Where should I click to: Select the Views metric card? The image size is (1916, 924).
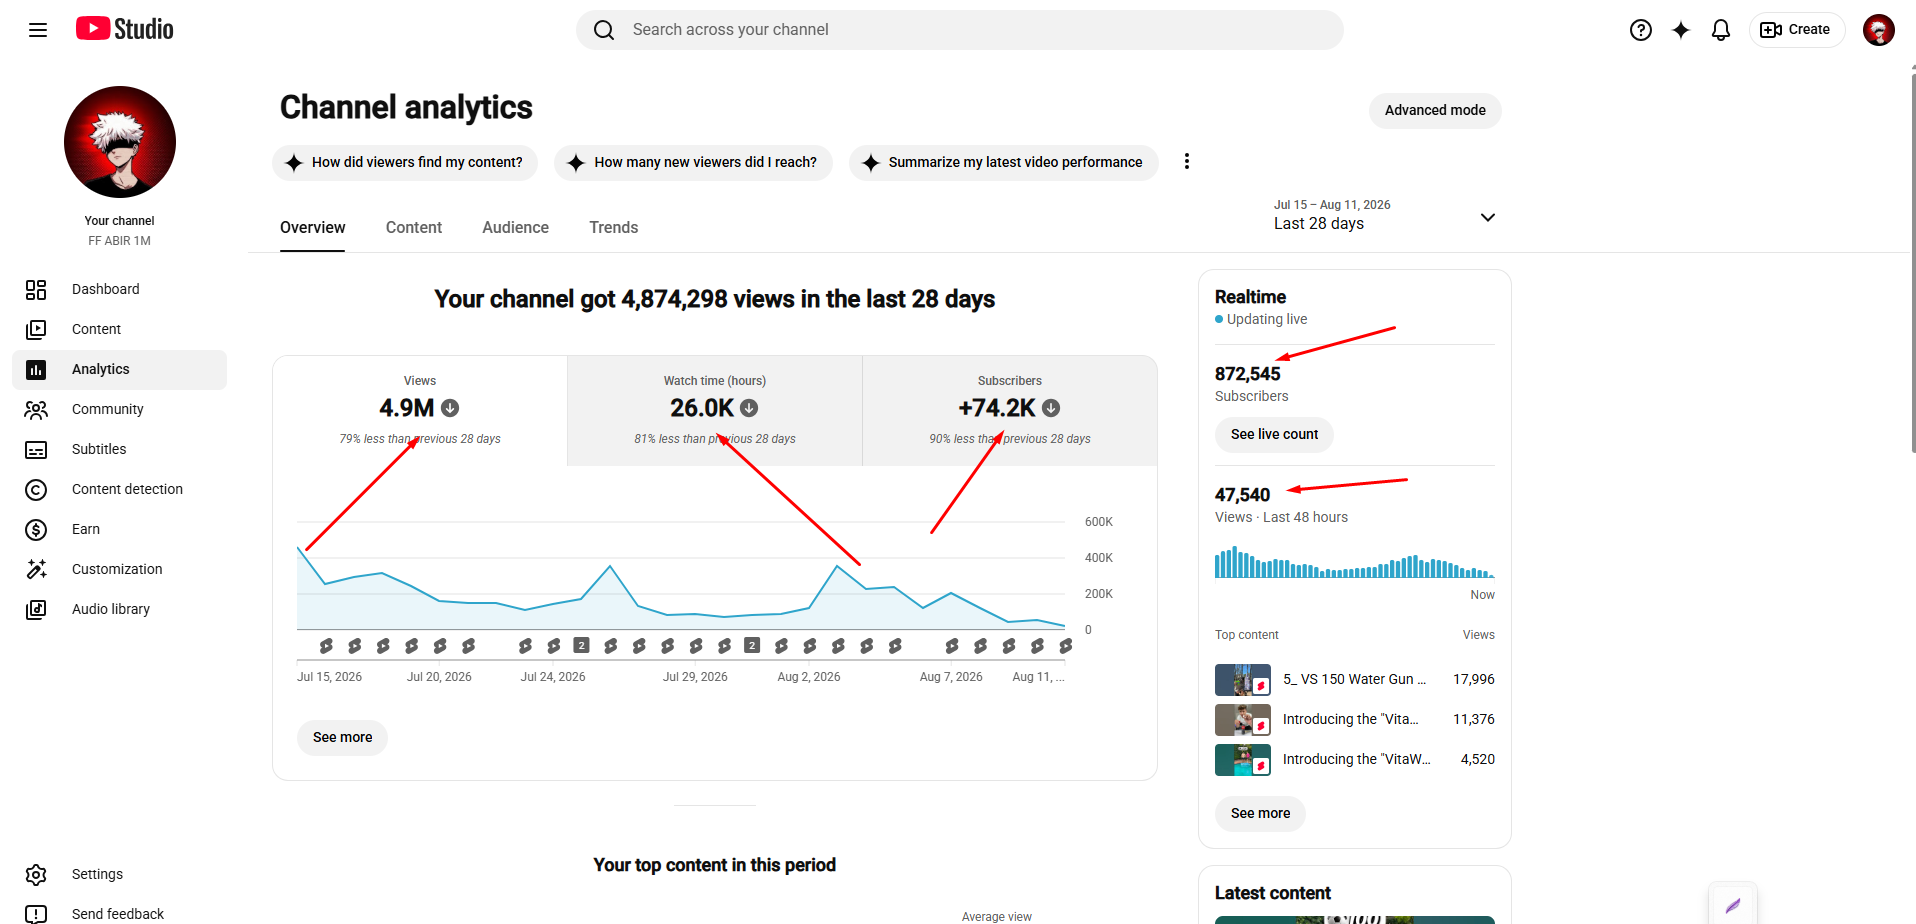coord(420,410)
